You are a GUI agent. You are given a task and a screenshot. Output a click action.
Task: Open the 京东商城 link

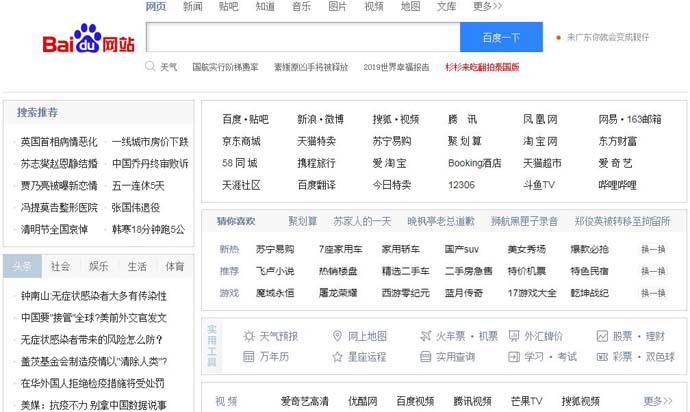pos(241,141)
